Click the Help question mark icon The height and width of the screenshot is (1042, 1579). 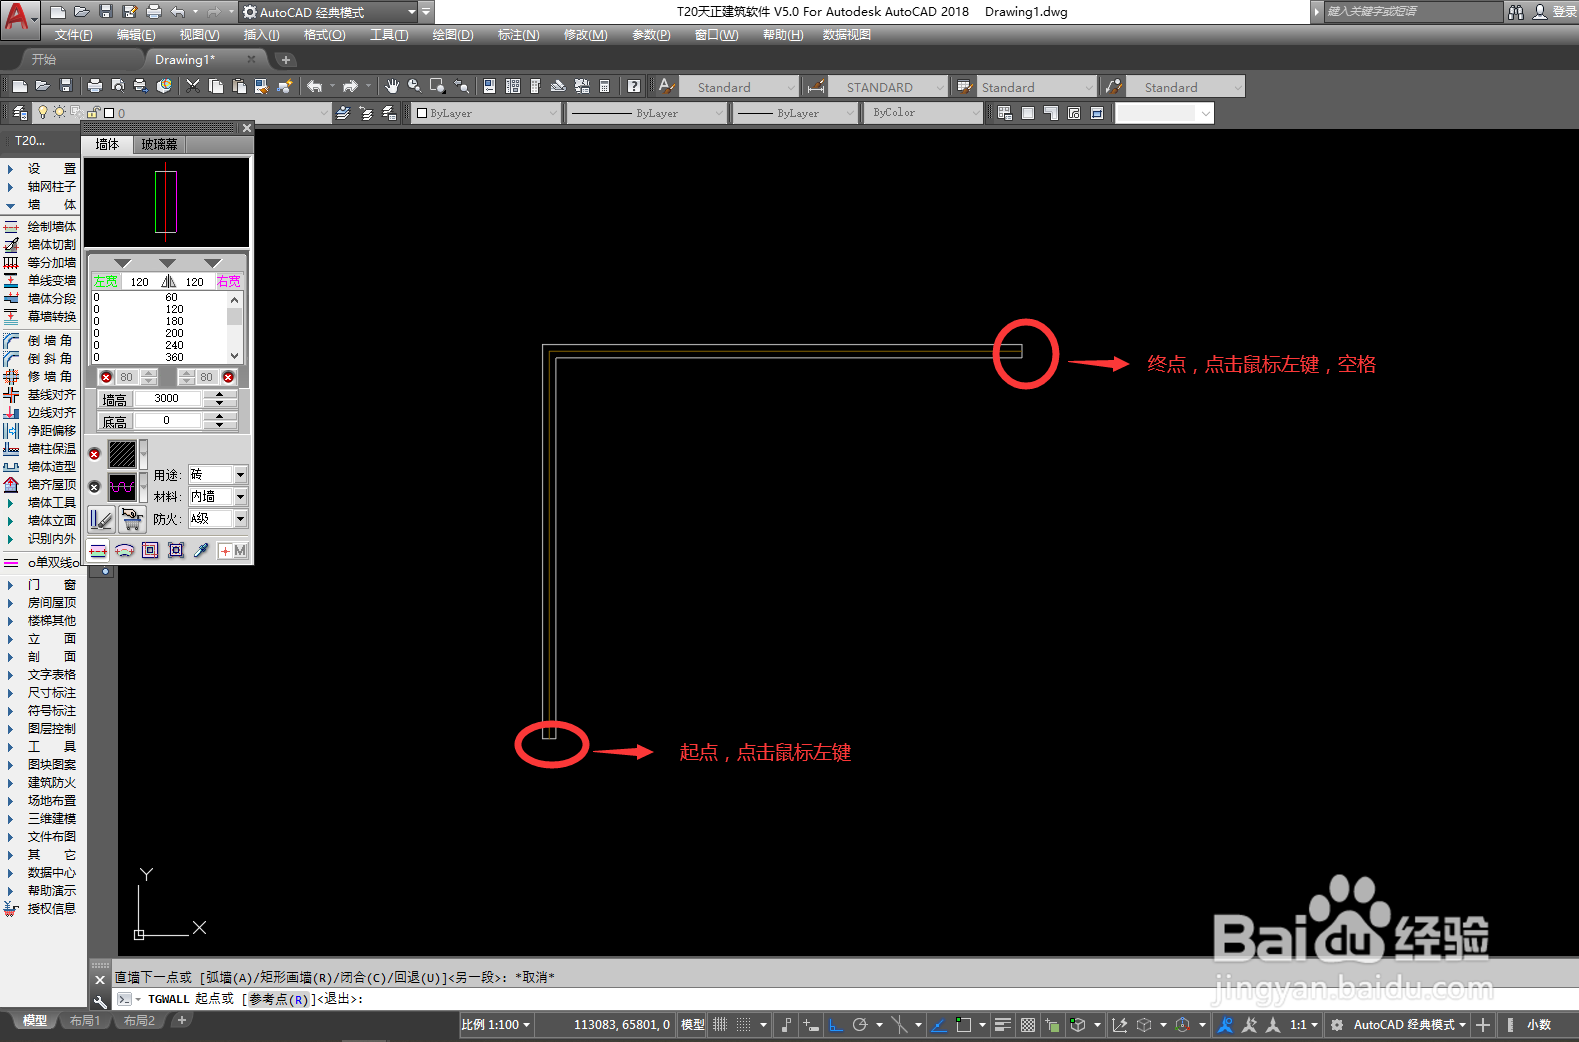[634, 86]
